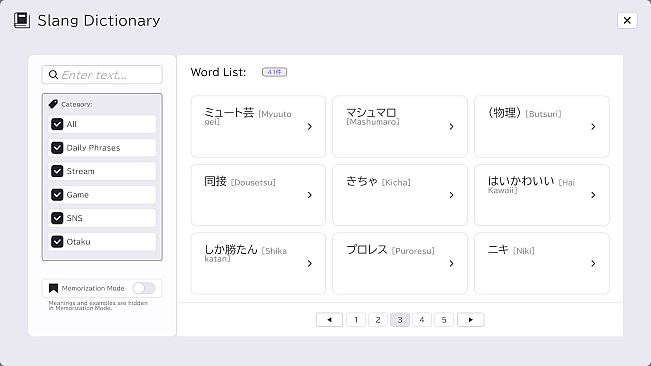Image resolution: width=651 pixels, height=366 pixels.
Task: Open the プロレス Puroresu word card
Action: click(400, 264)
